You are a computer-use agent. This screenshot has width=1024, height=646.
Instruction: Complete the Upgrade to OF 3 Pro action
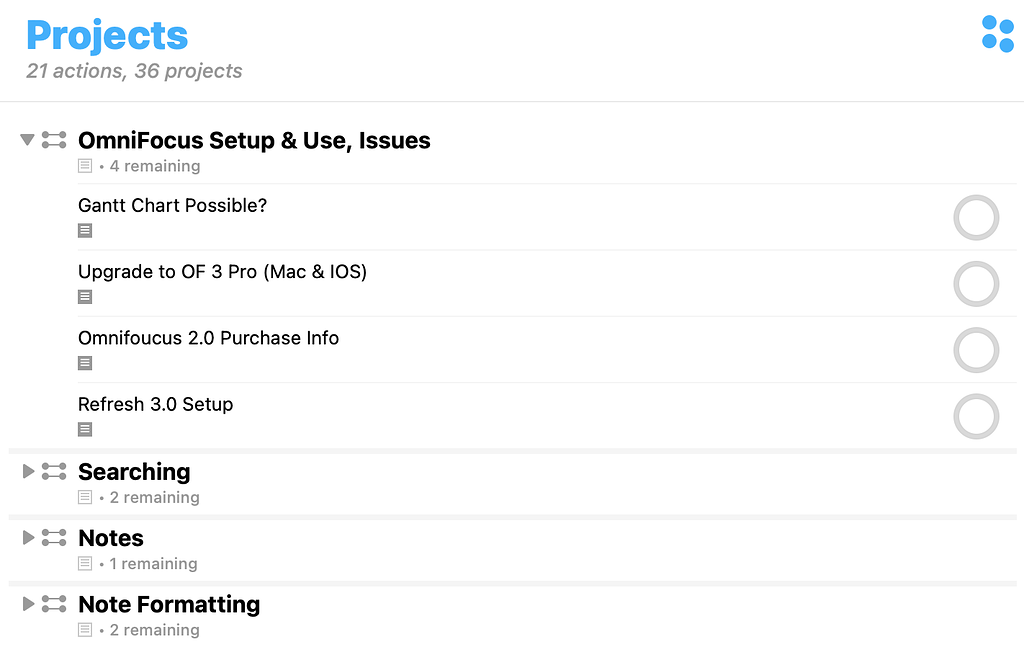pos(976,284)
